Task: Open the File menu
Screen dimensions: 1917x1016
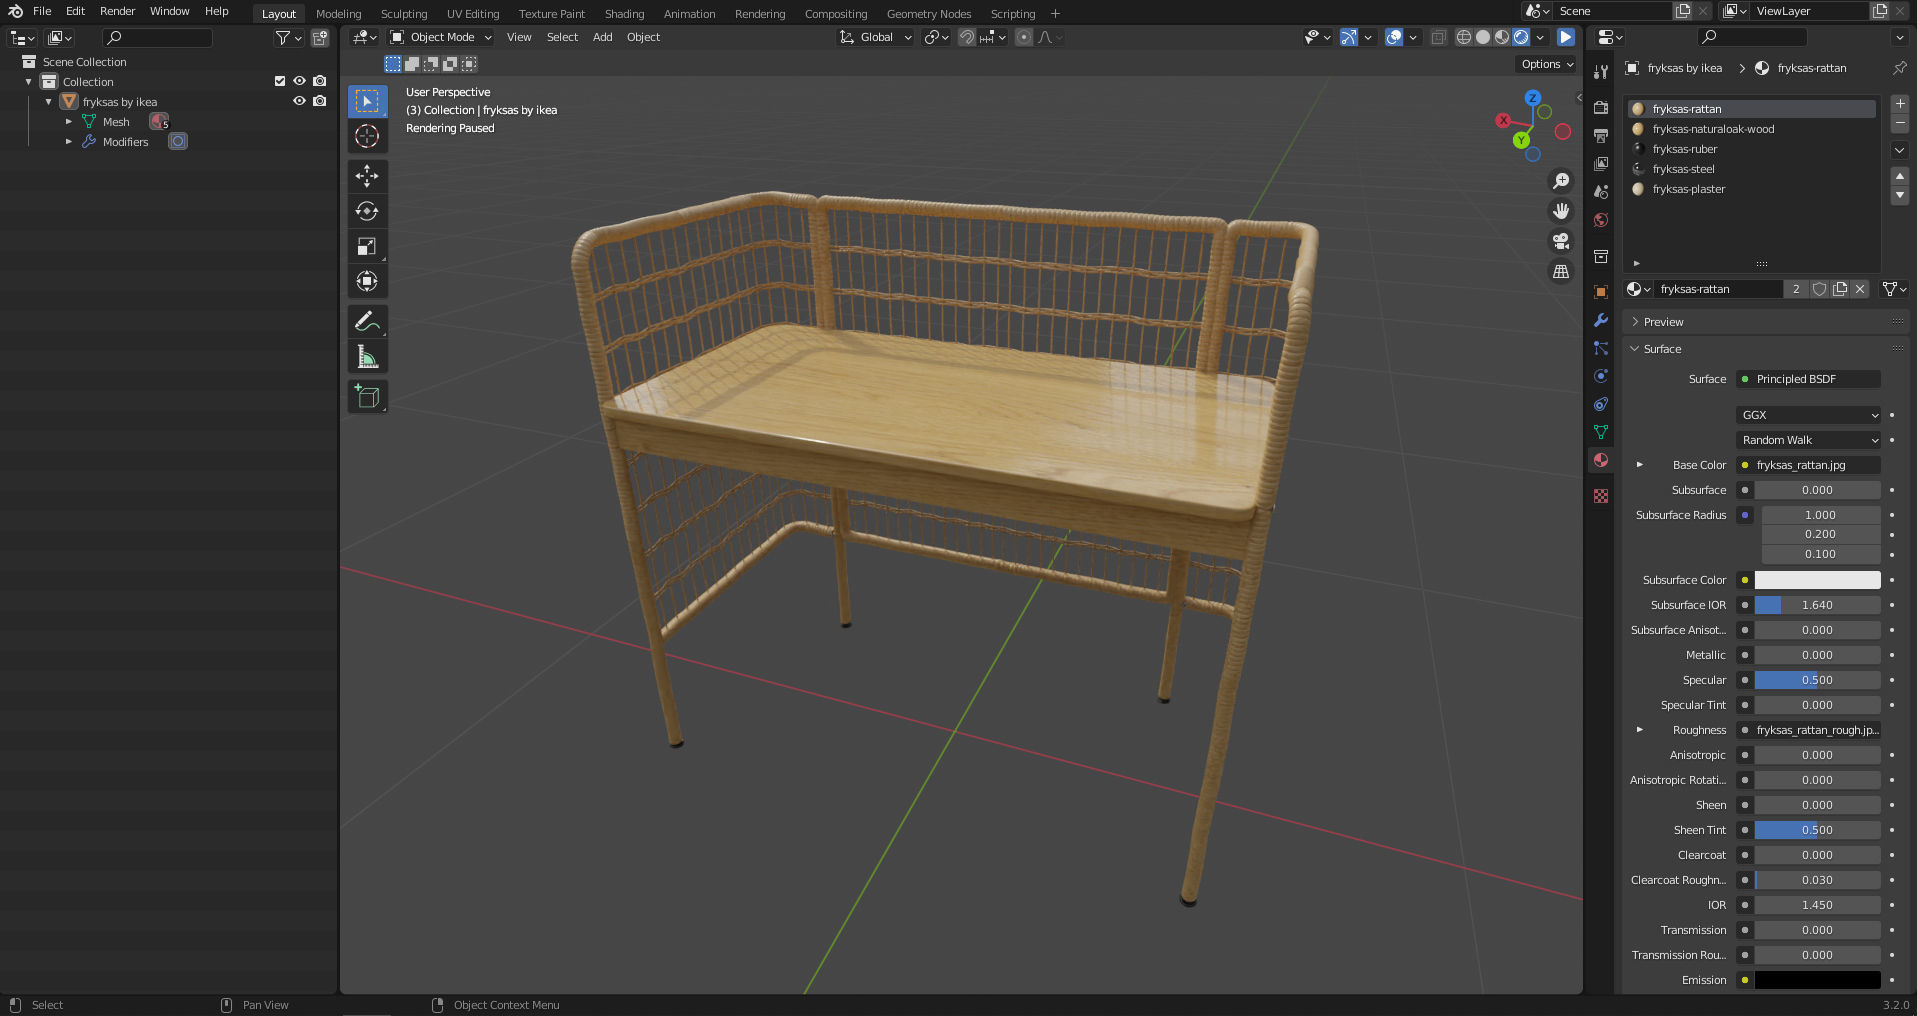Action: [42, 11]
